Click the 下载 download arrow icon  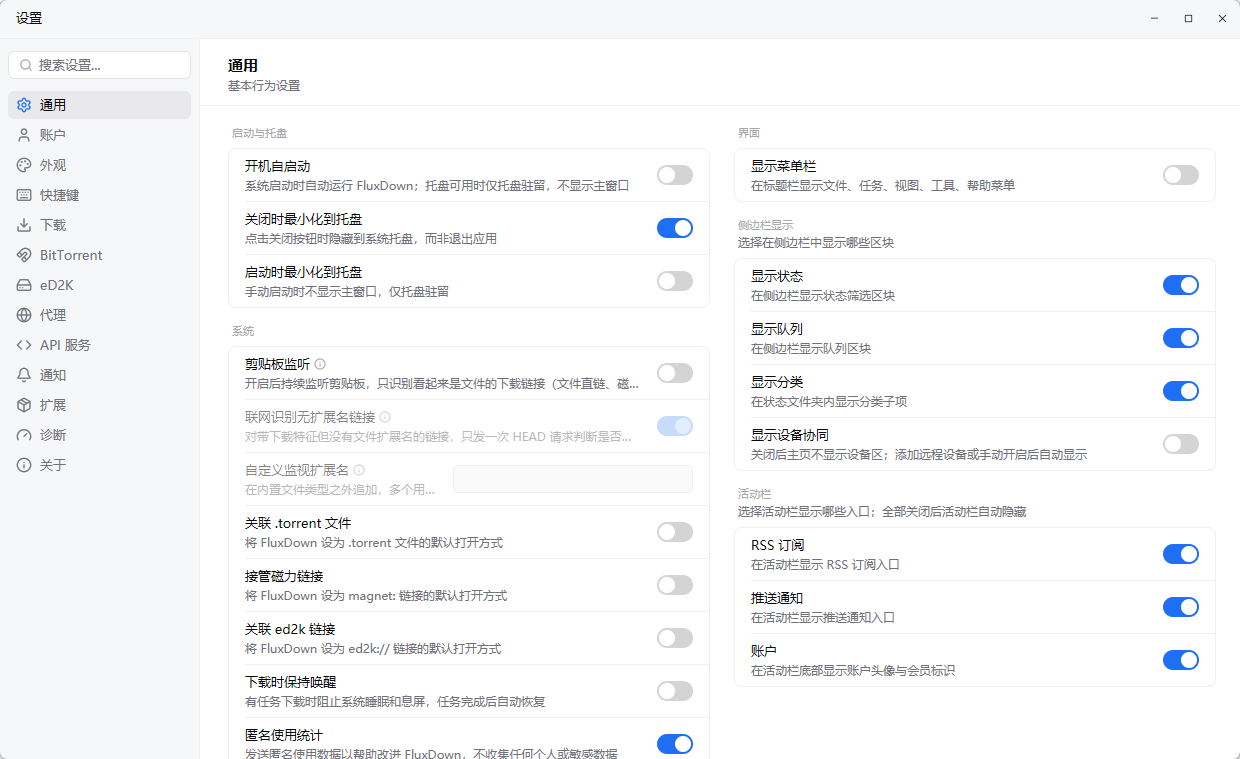click(x=24, y=225)
